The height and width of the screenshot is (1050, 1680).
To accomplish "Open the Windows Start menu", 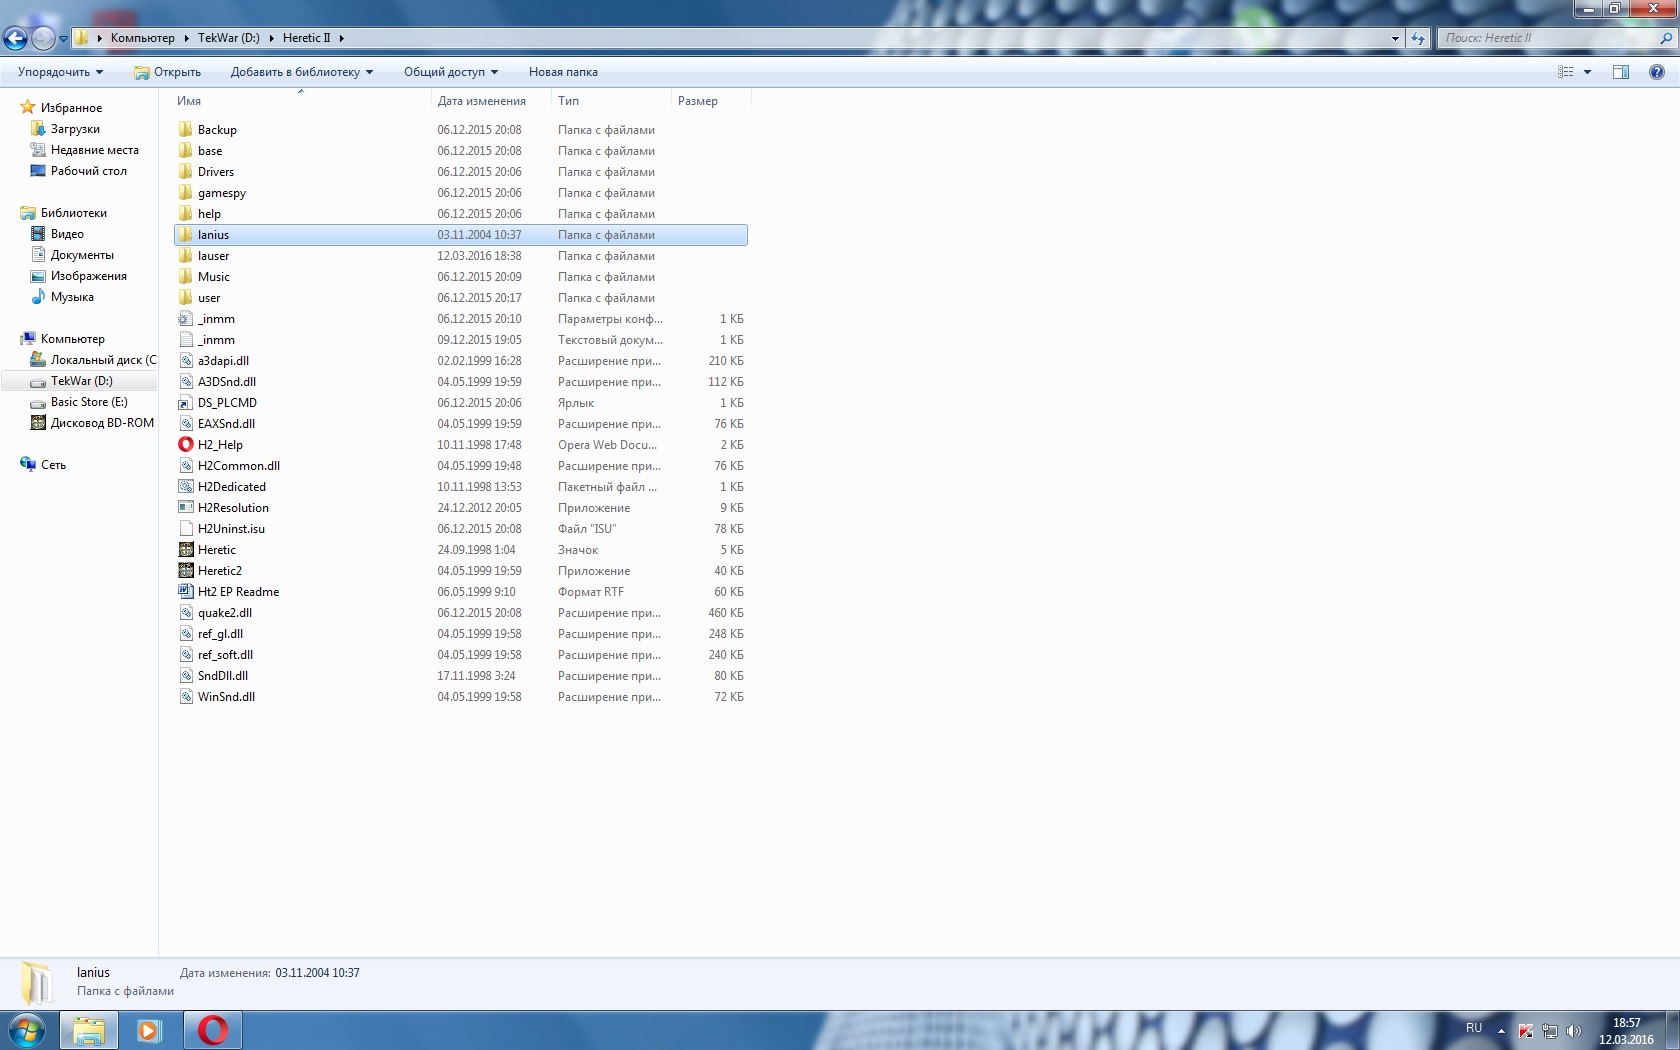I will tap(27, 1030).
